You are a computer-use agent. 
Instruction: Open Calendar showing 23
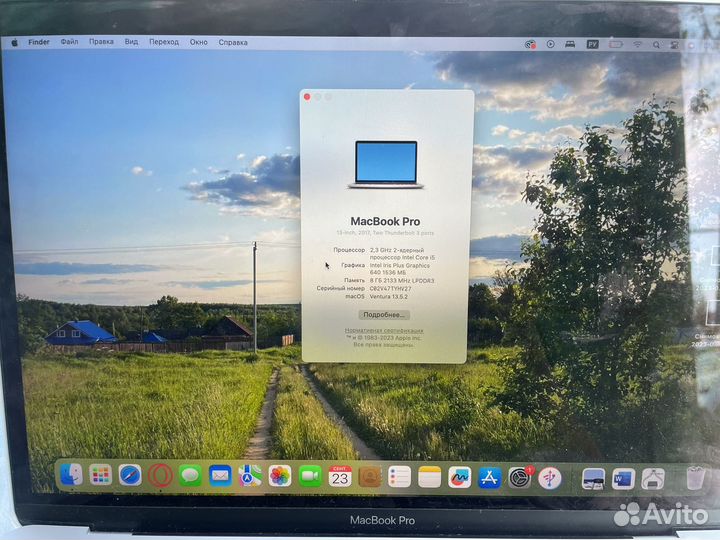(x=340, y=477)
